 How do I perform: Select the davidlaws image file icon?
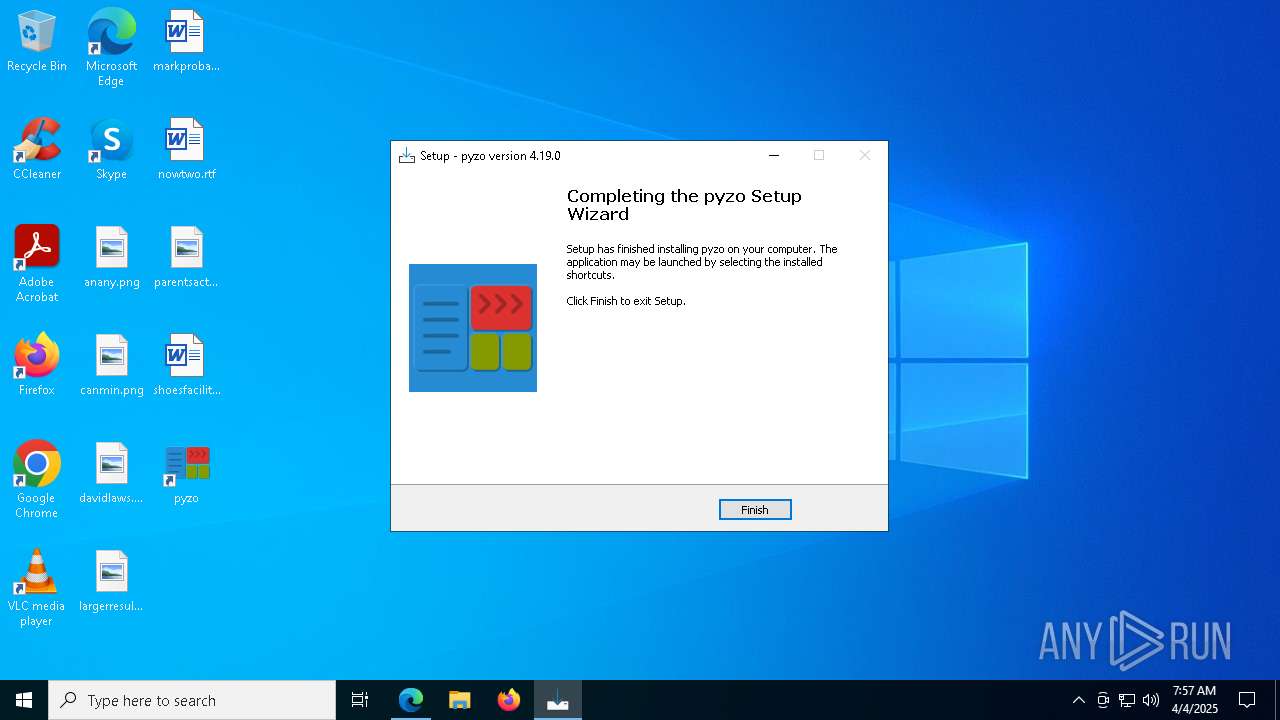point(111,473)
